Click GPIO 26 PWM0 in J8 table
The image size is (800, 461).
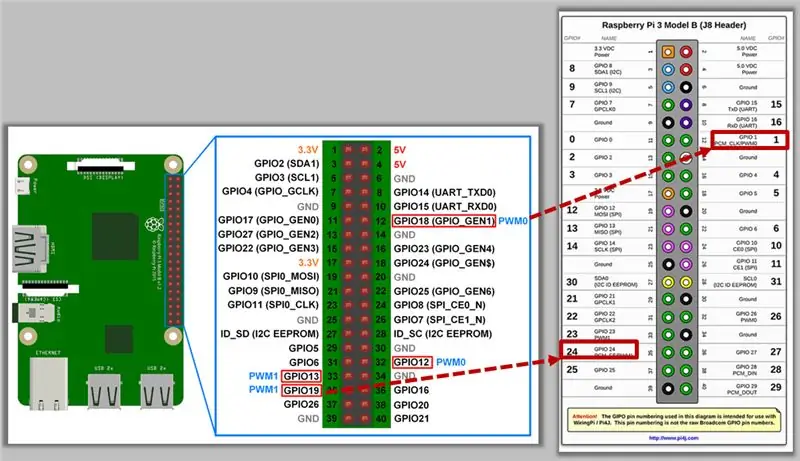(x=746, y=317)
